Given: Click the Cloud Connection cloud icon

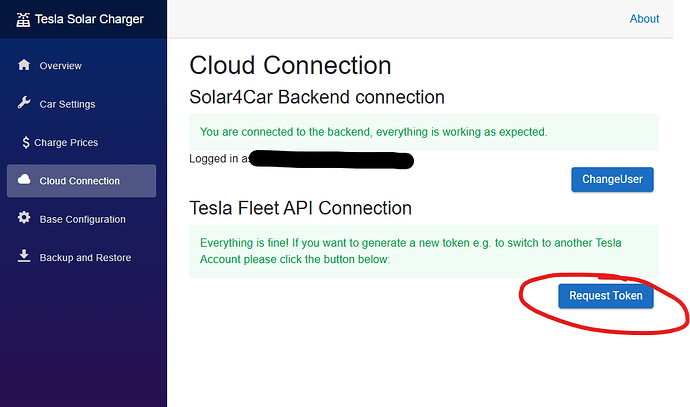Looking at the screenshot, I should click(24, 180).
